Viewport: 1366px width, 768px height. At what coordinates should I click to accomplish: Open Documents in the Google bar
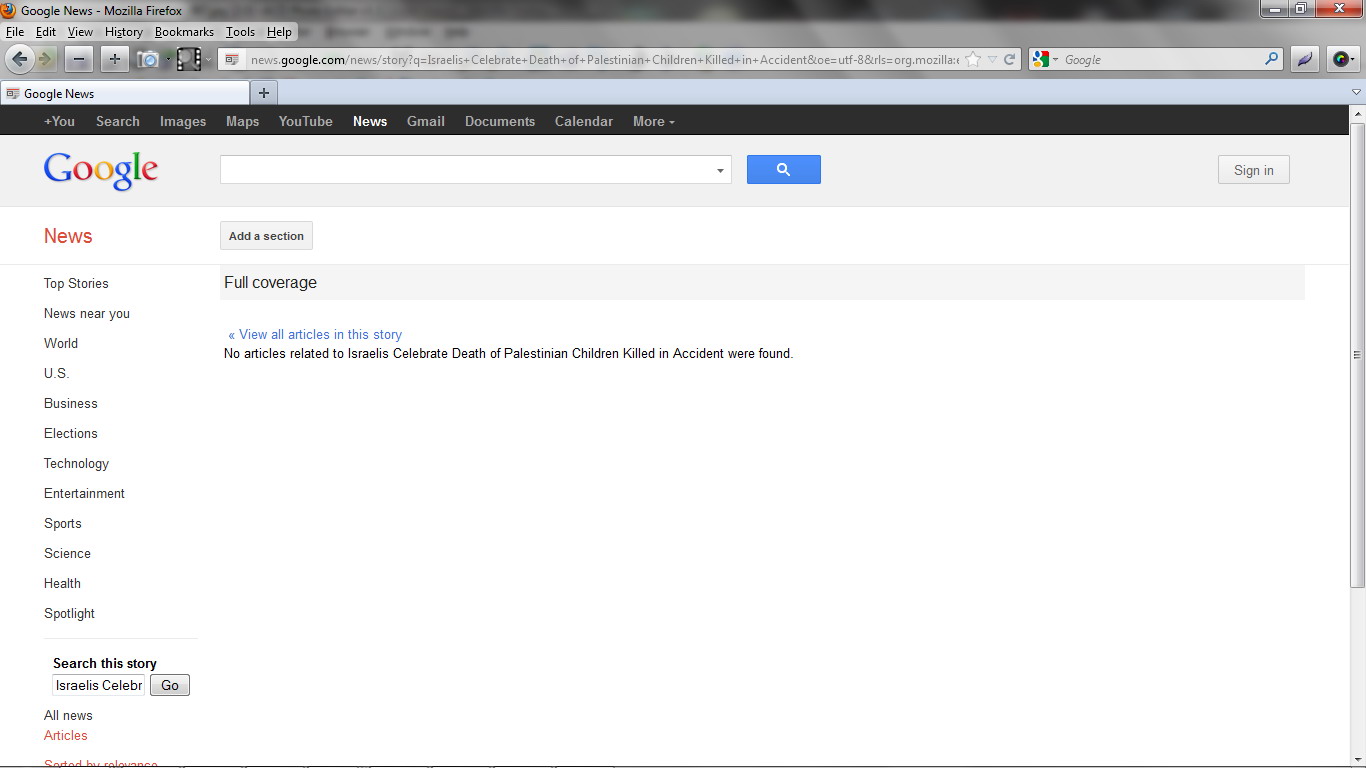(x=500, y=121)
